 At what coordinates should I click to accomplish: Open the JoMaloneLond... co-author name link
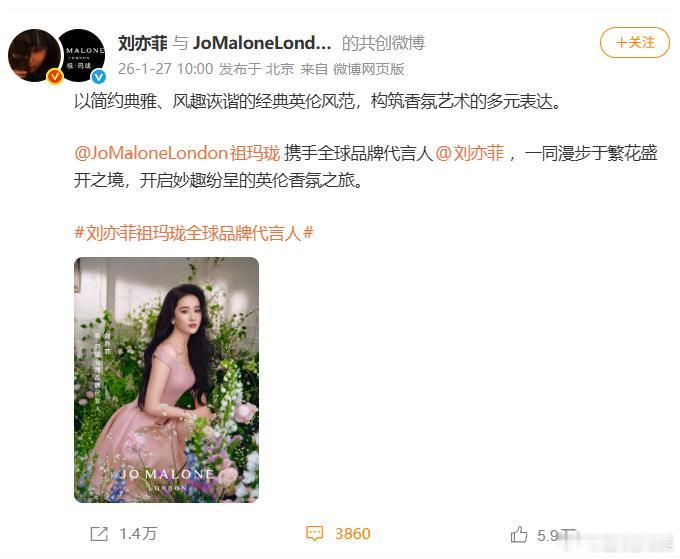click(x=262, y=43)
